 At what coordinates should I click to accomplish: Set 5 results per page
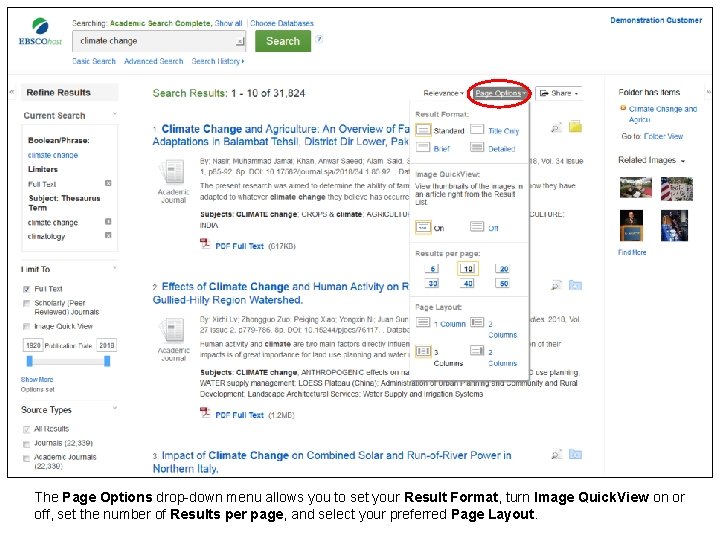tap(432, 269)
